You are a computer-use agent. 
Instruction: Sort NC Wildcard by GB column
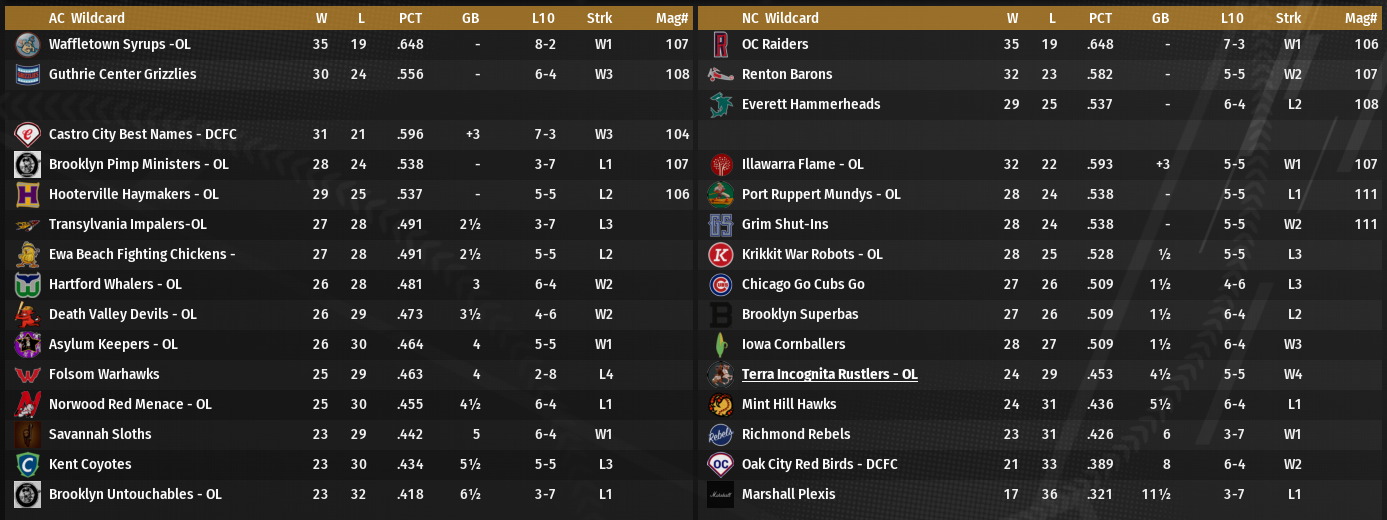pyautogui.click(x=1160, y=18)
